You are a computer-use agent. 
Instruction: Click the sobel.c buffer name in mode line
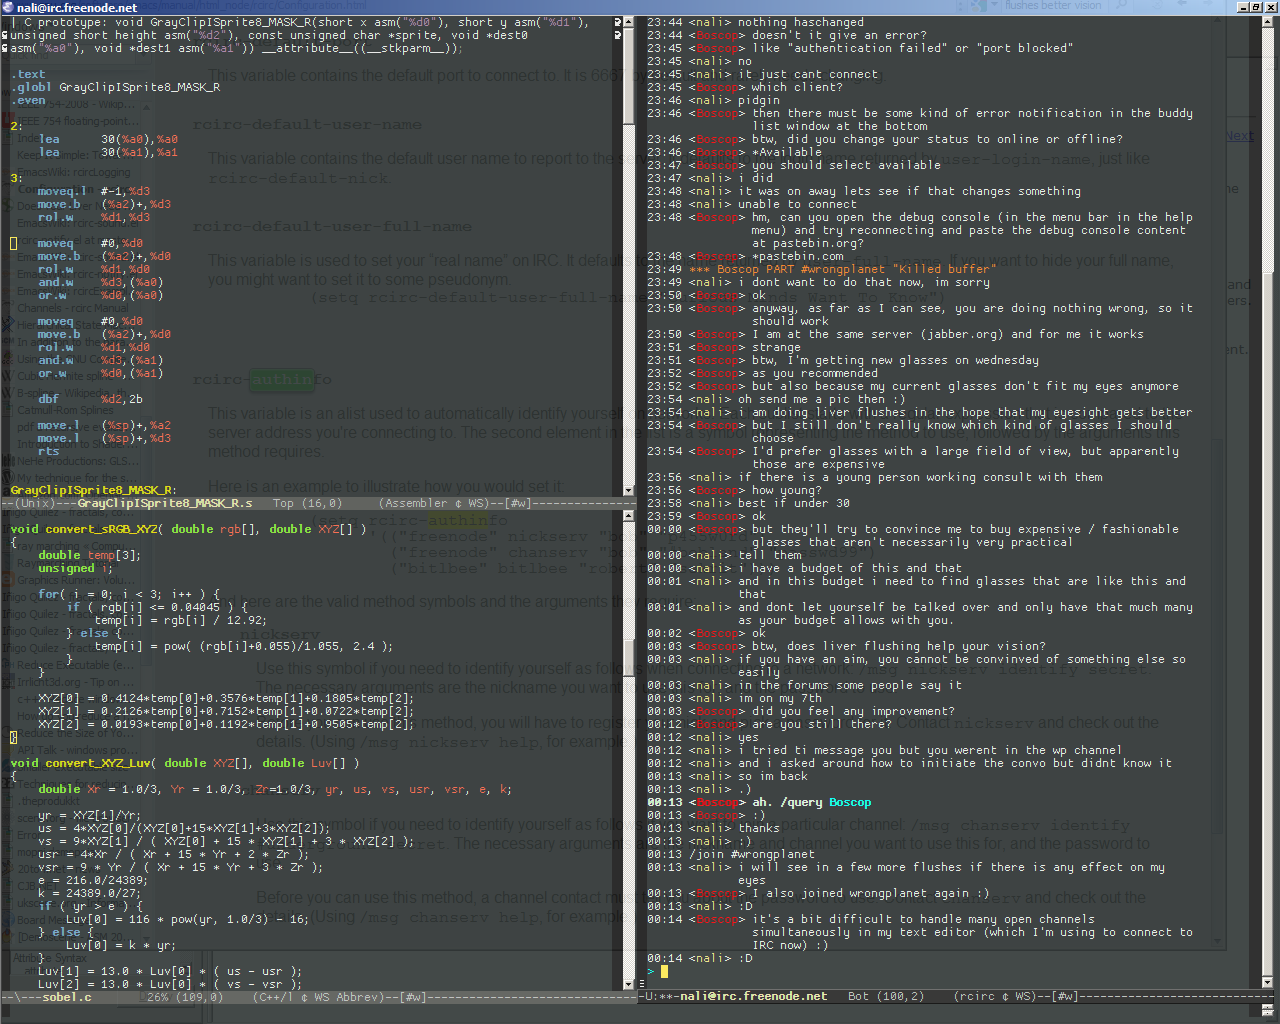(x=63, y=997)
